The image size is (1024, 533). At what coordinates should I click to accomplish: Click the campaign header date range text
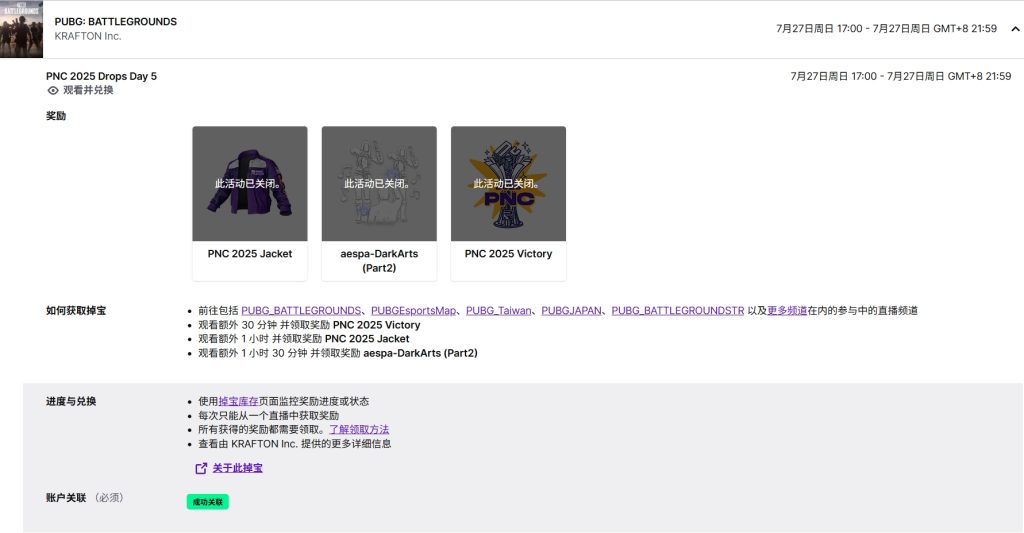coord(886,29)
